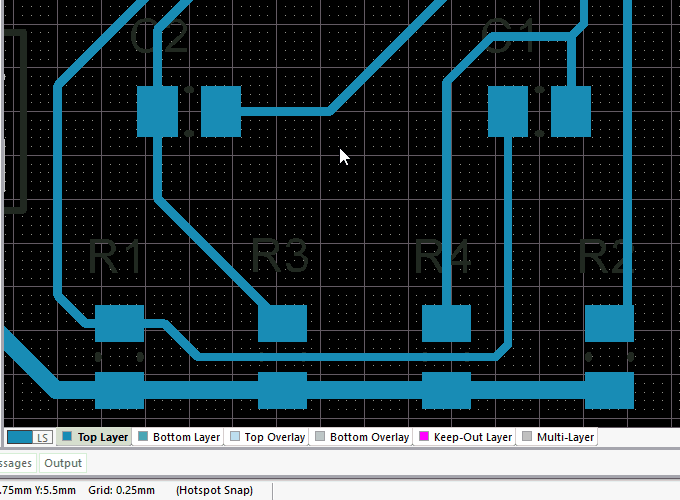Select the left pad of capacitor C2
Image resolution: width=680 pixels, height=500 pixels.
157,111
